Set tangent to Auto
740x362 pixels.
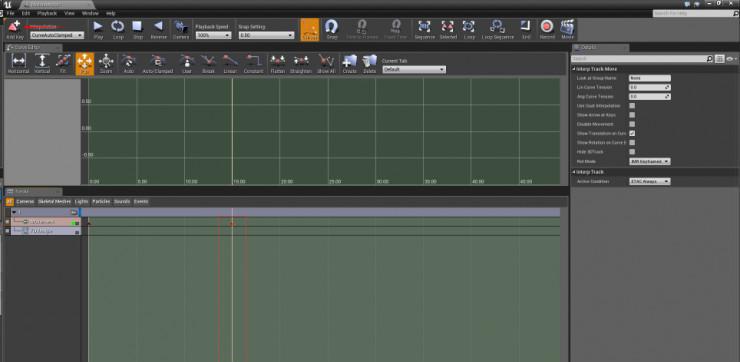[x=128, y=61]
